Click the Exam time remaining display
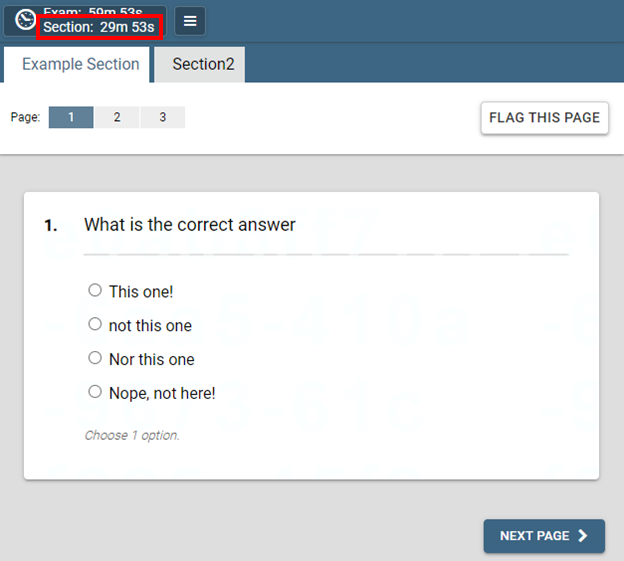624x561 pixels. point(99,11)
